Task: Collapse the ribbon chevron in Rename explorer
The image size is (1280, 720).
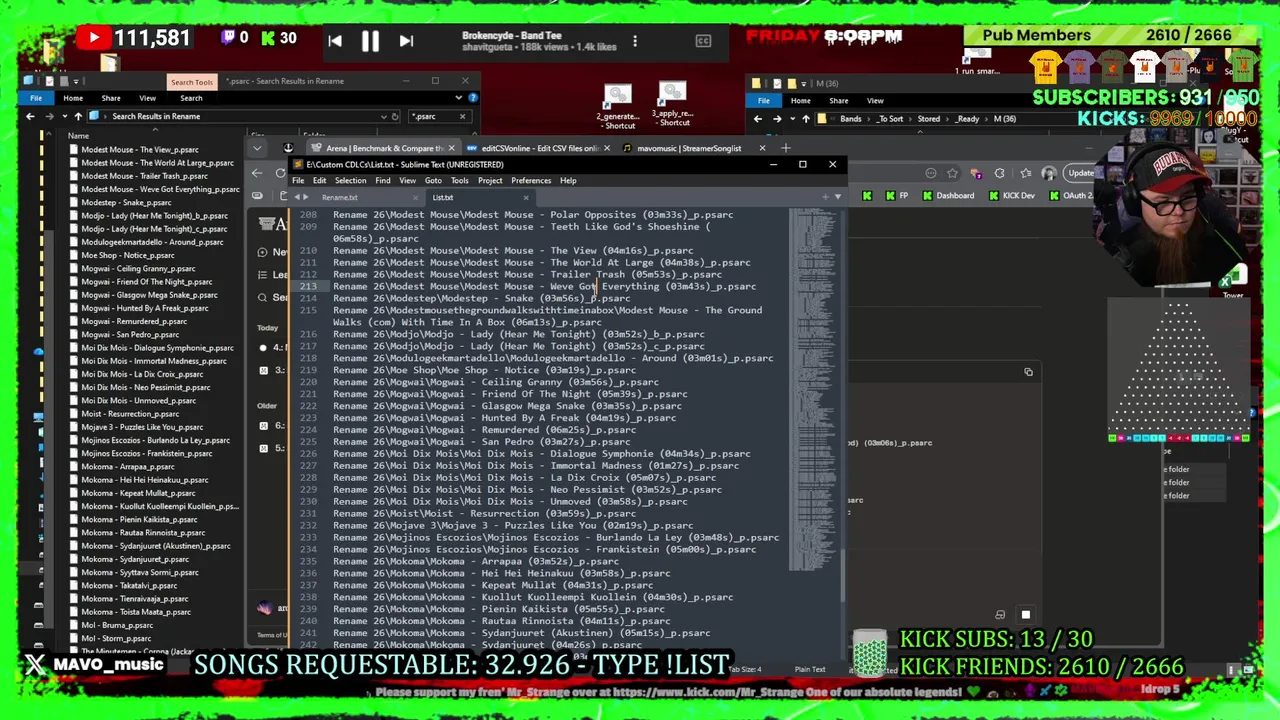Action: (459, 98)
